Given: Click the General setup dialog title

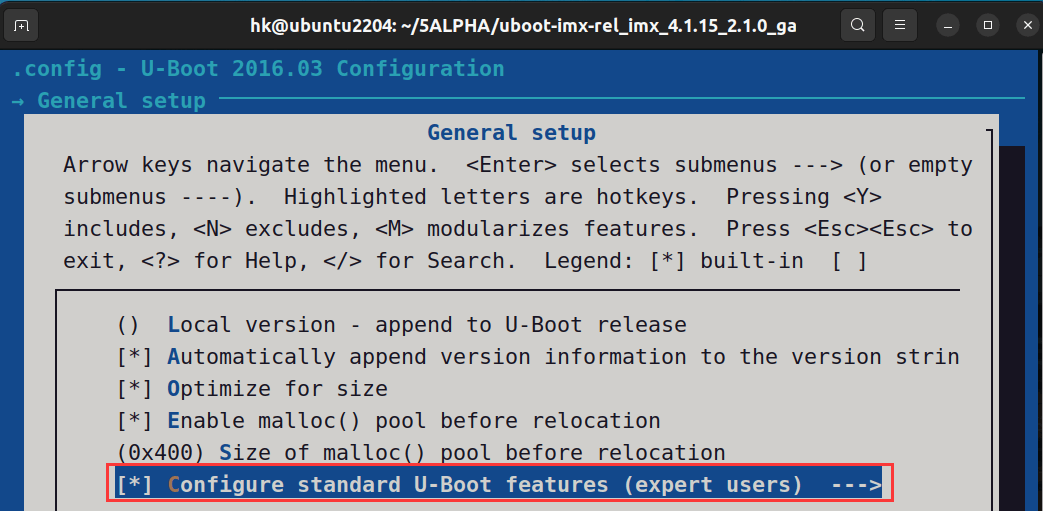Looking at the screenshot, I should tap(511, 133).
